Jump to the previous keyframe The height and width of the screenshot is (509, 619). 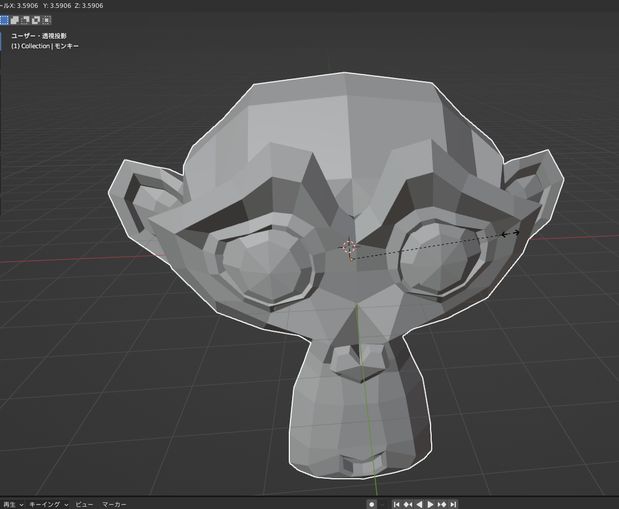408,504
